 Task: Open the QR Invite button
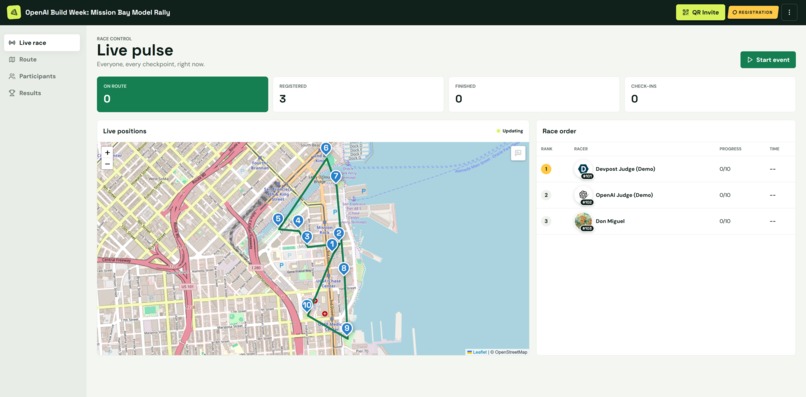[x=700, y=12]
